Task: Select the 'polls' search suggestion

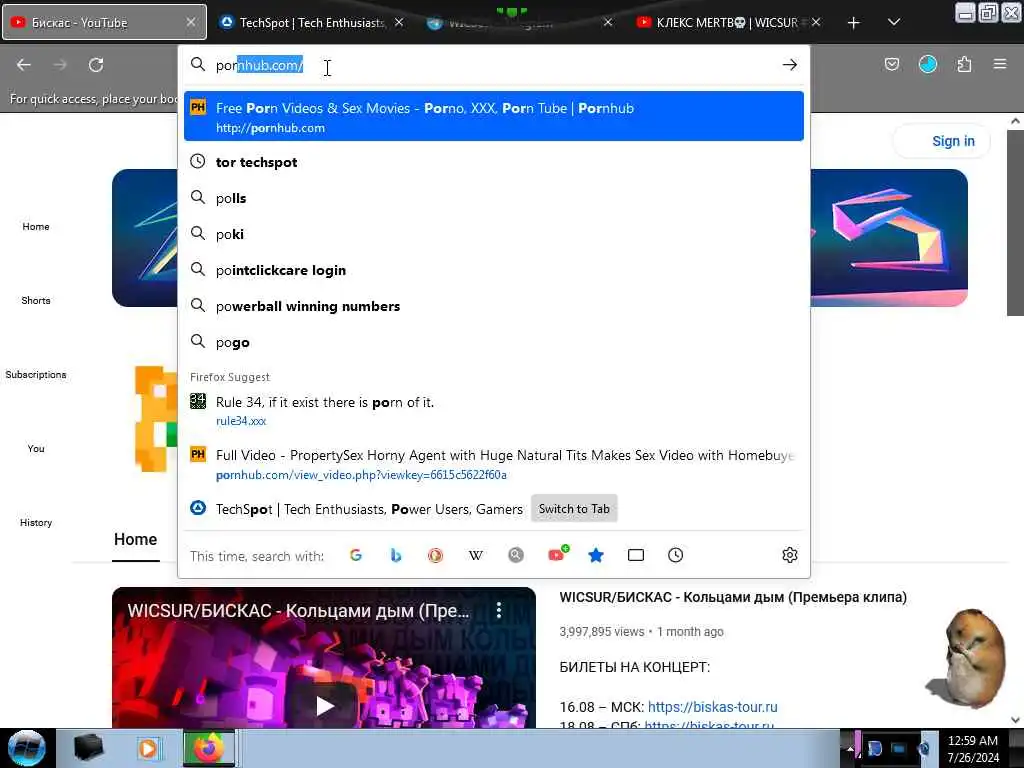Action: pyautogui.click(x=494, y=198)
